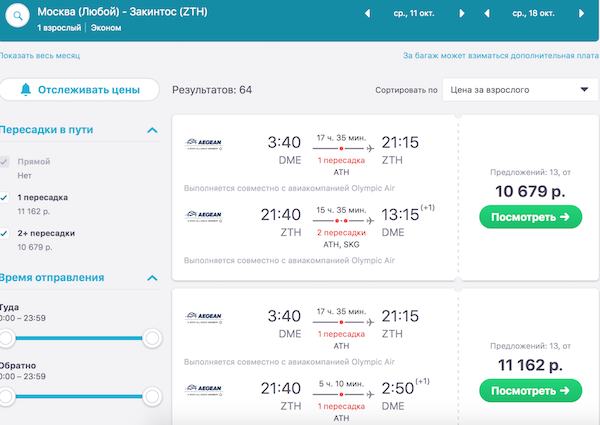
Task: Click "Посмотреть" for the 10 679 р. offer
Action: pyautogui.click(x=529, y=216)
